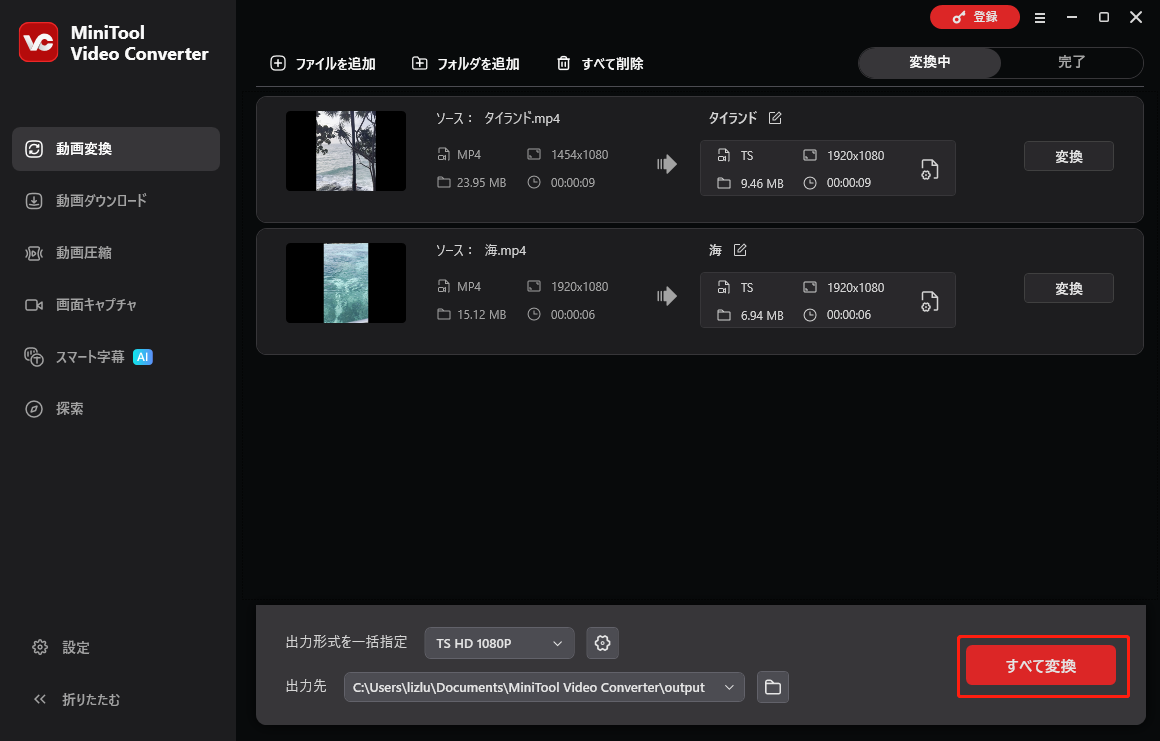Switch to the 完了 completed tab
This screenshot has width=1160, height=741.
(1071, 62)
